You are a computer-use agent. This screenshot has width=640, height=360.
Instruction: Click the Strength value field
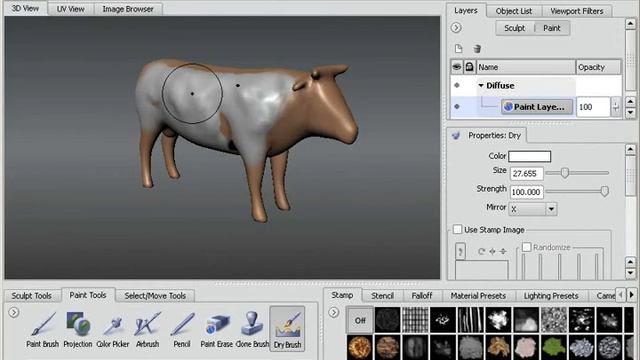(527, 192)
